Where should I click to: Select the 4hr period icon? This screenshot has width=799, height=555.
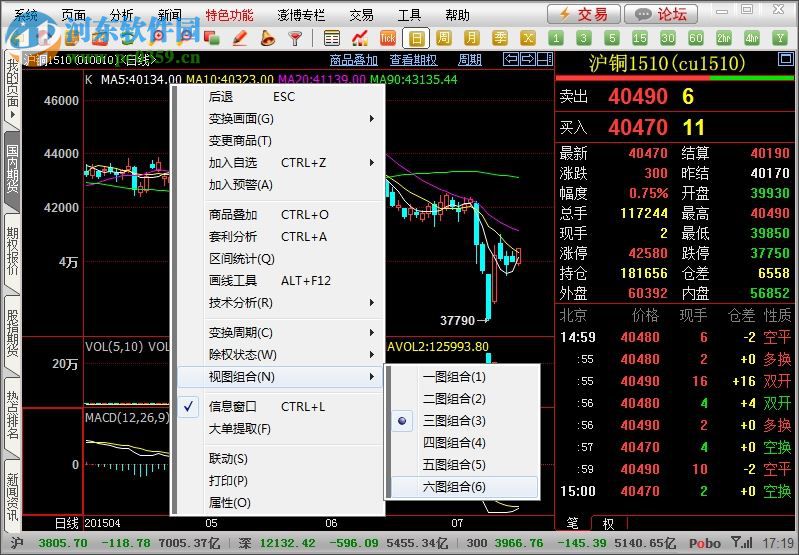pos(752,38)
